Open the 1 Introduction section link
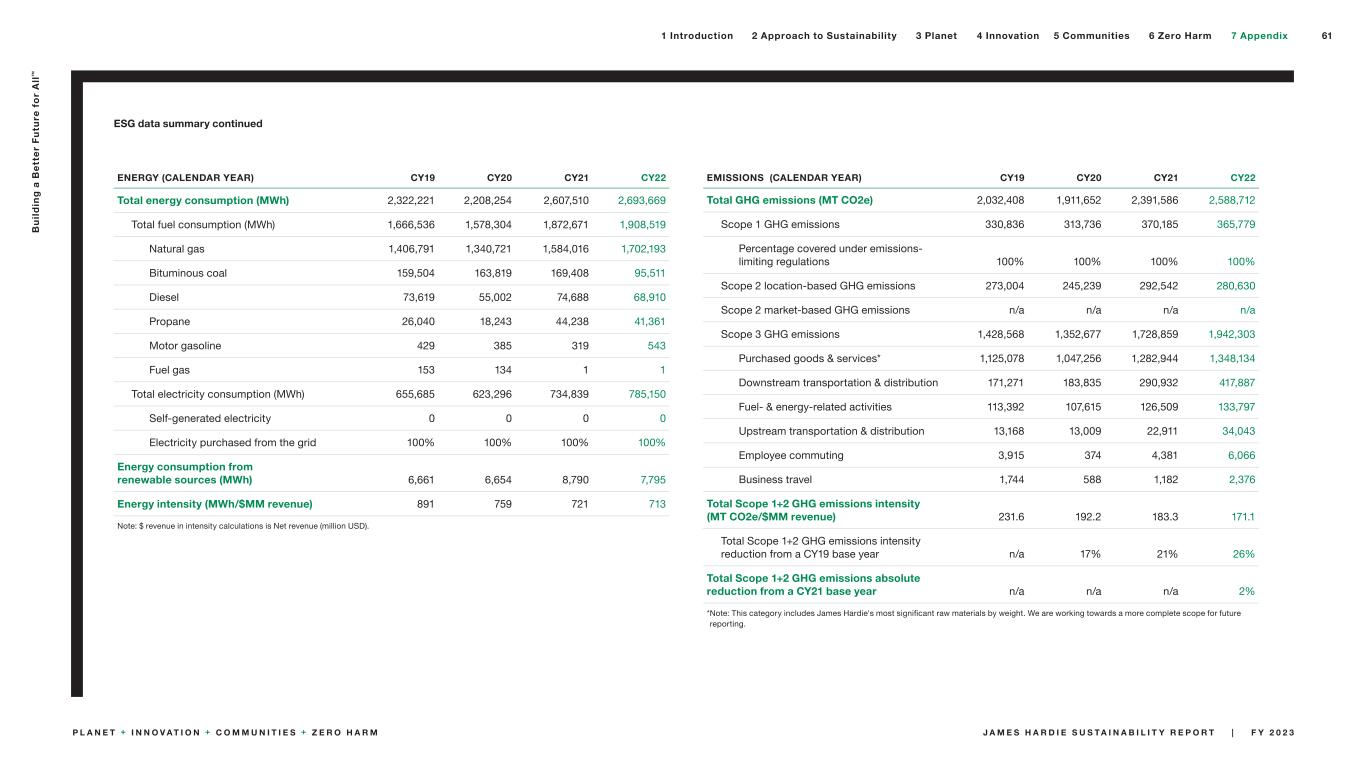The width and height of the screenshot is (1365, 768). pyautogui.click(x=696, y=36)
